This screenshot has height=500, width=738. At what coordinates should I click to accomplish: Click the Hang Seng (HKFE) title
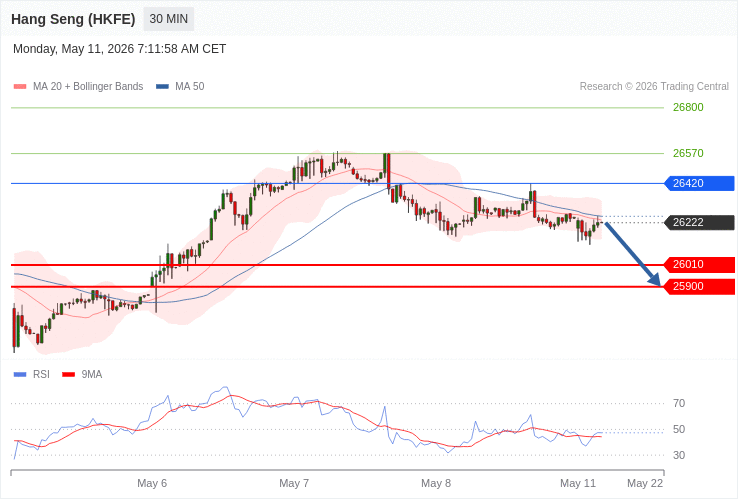coord(73,19)
